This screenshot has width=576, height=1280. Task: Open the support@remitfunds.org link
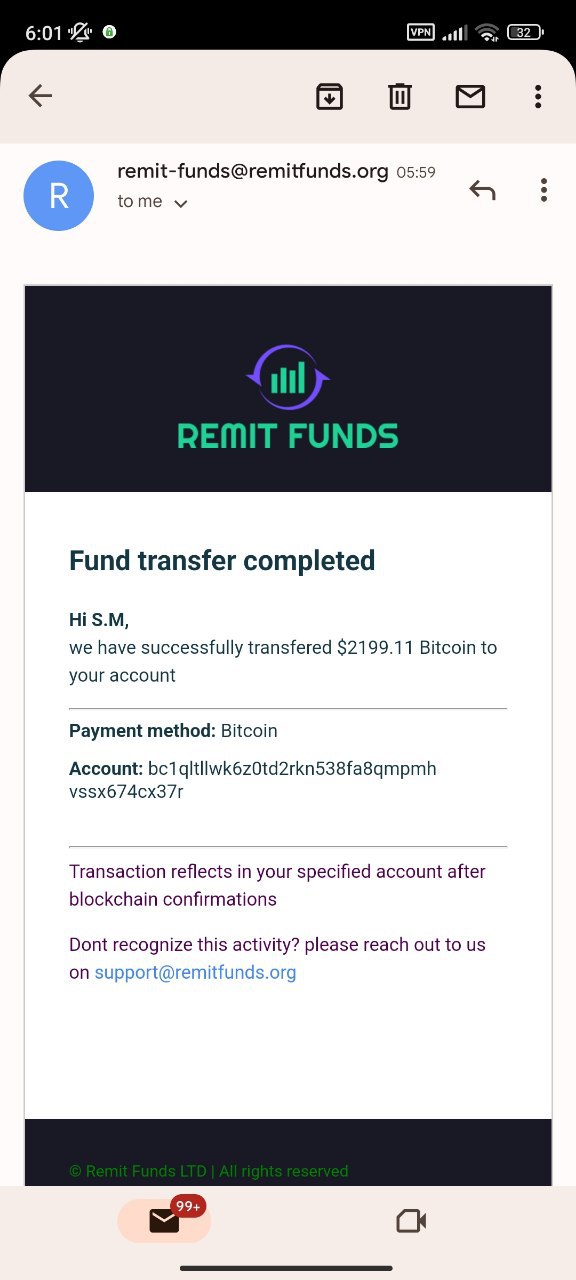(x=195, y=972)
